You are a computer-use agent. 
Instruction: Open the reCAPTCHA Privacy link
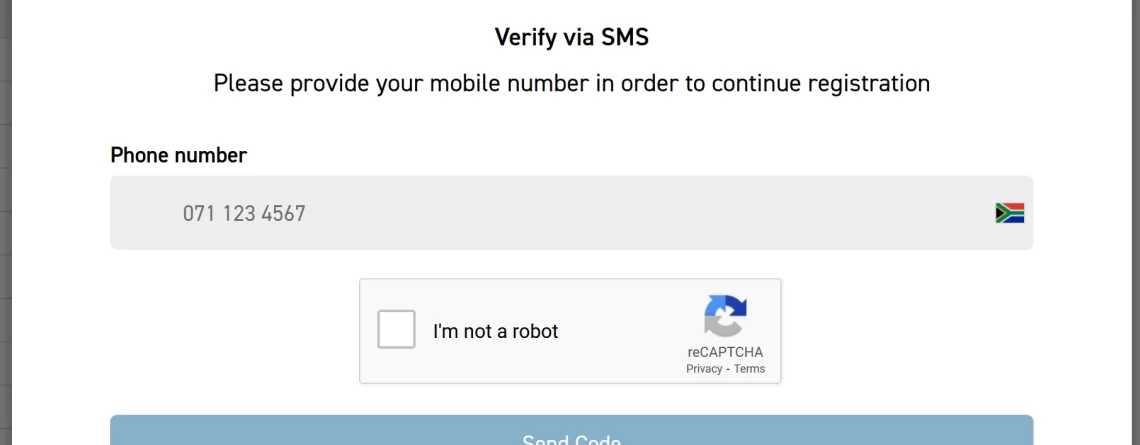pos(704,369)
